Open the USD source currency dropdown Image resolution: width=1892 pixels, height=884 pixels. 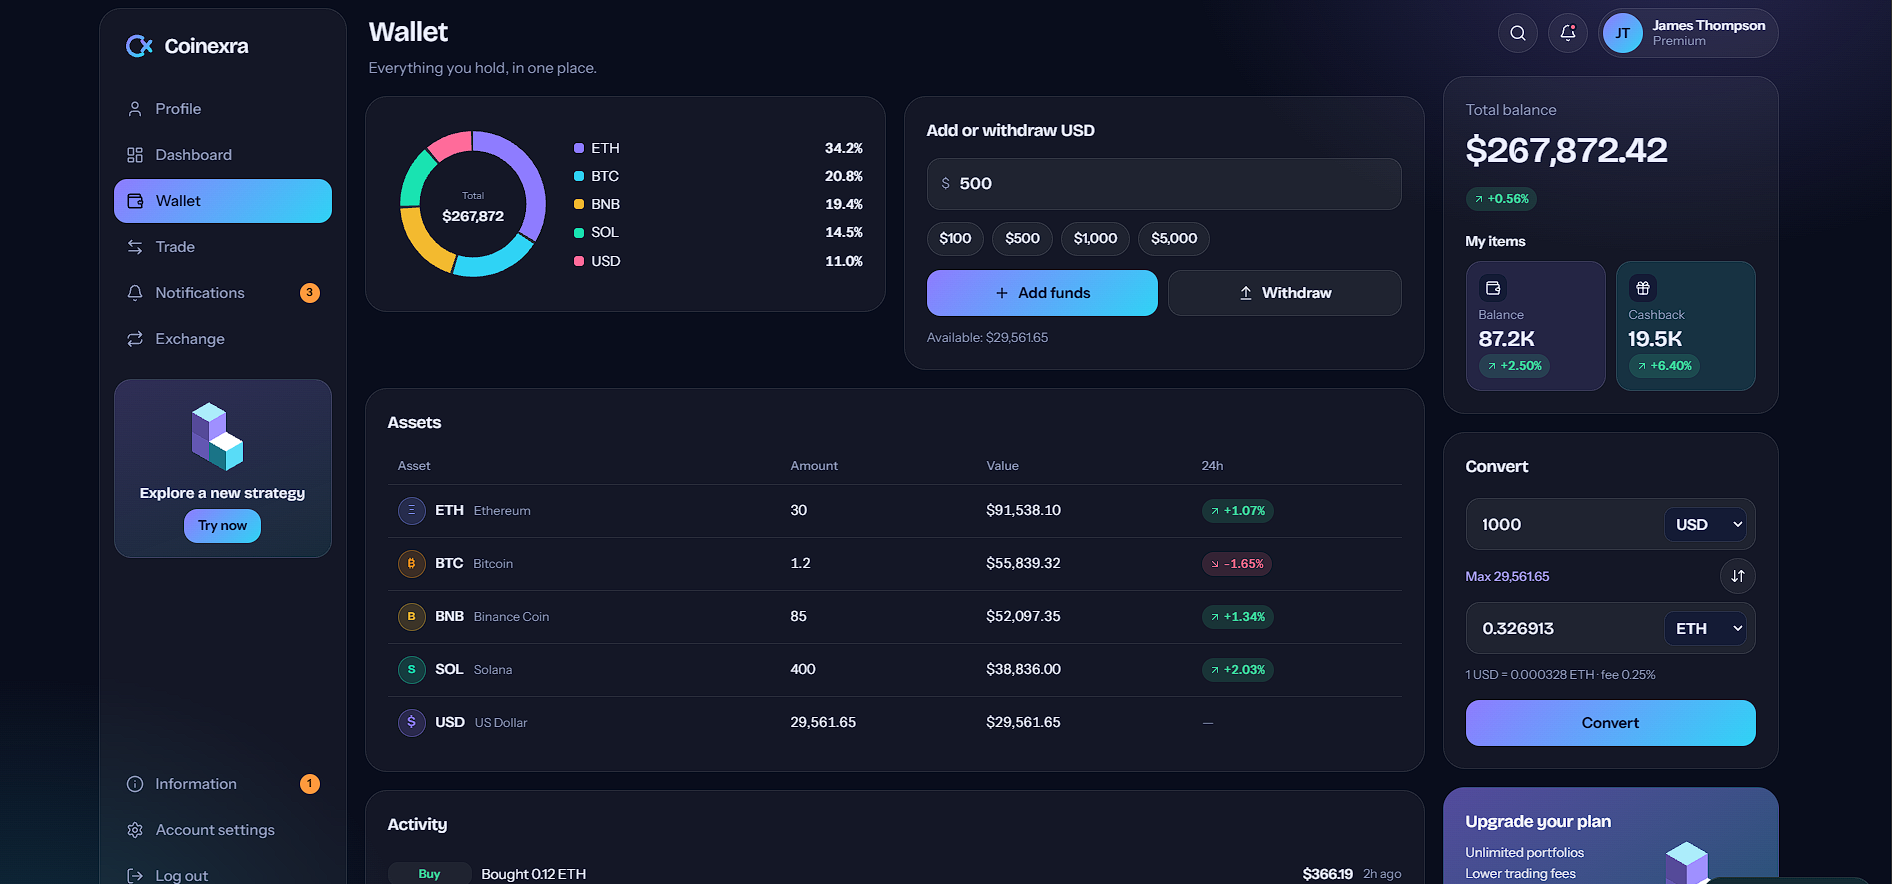1705,525
